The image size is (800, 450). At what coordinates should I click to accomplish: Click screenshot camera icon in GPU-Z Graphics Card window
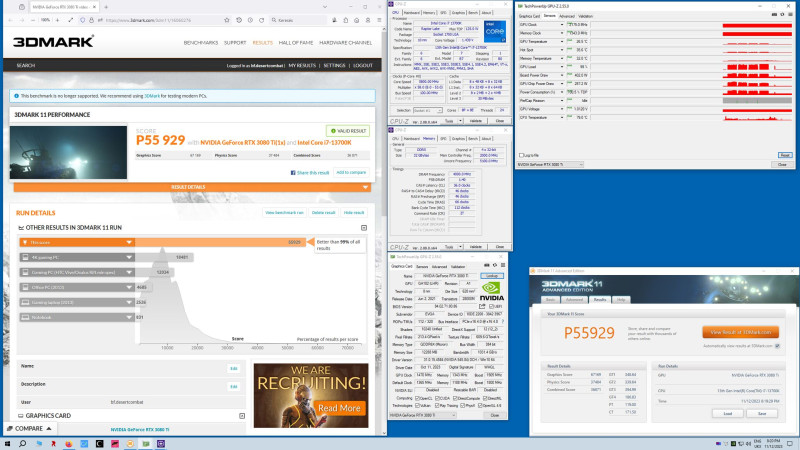486,265
